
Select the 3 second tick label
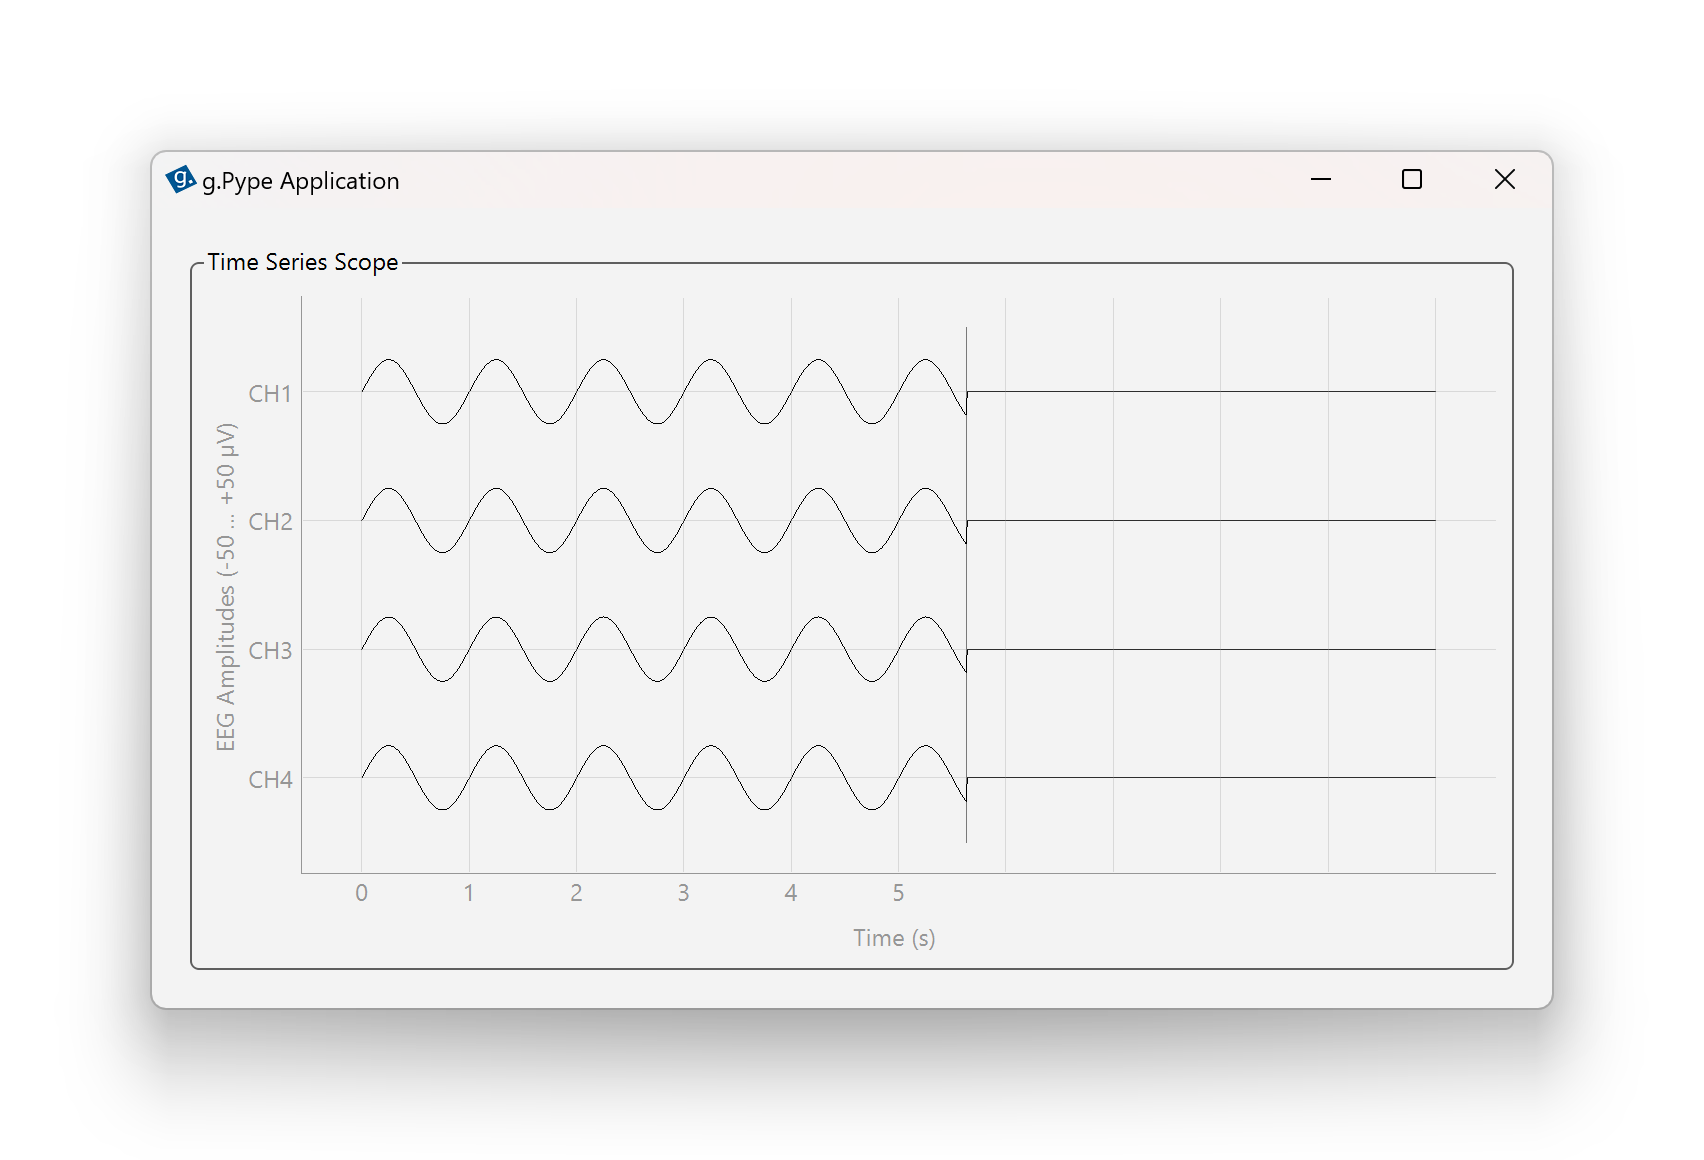point(683,893)
